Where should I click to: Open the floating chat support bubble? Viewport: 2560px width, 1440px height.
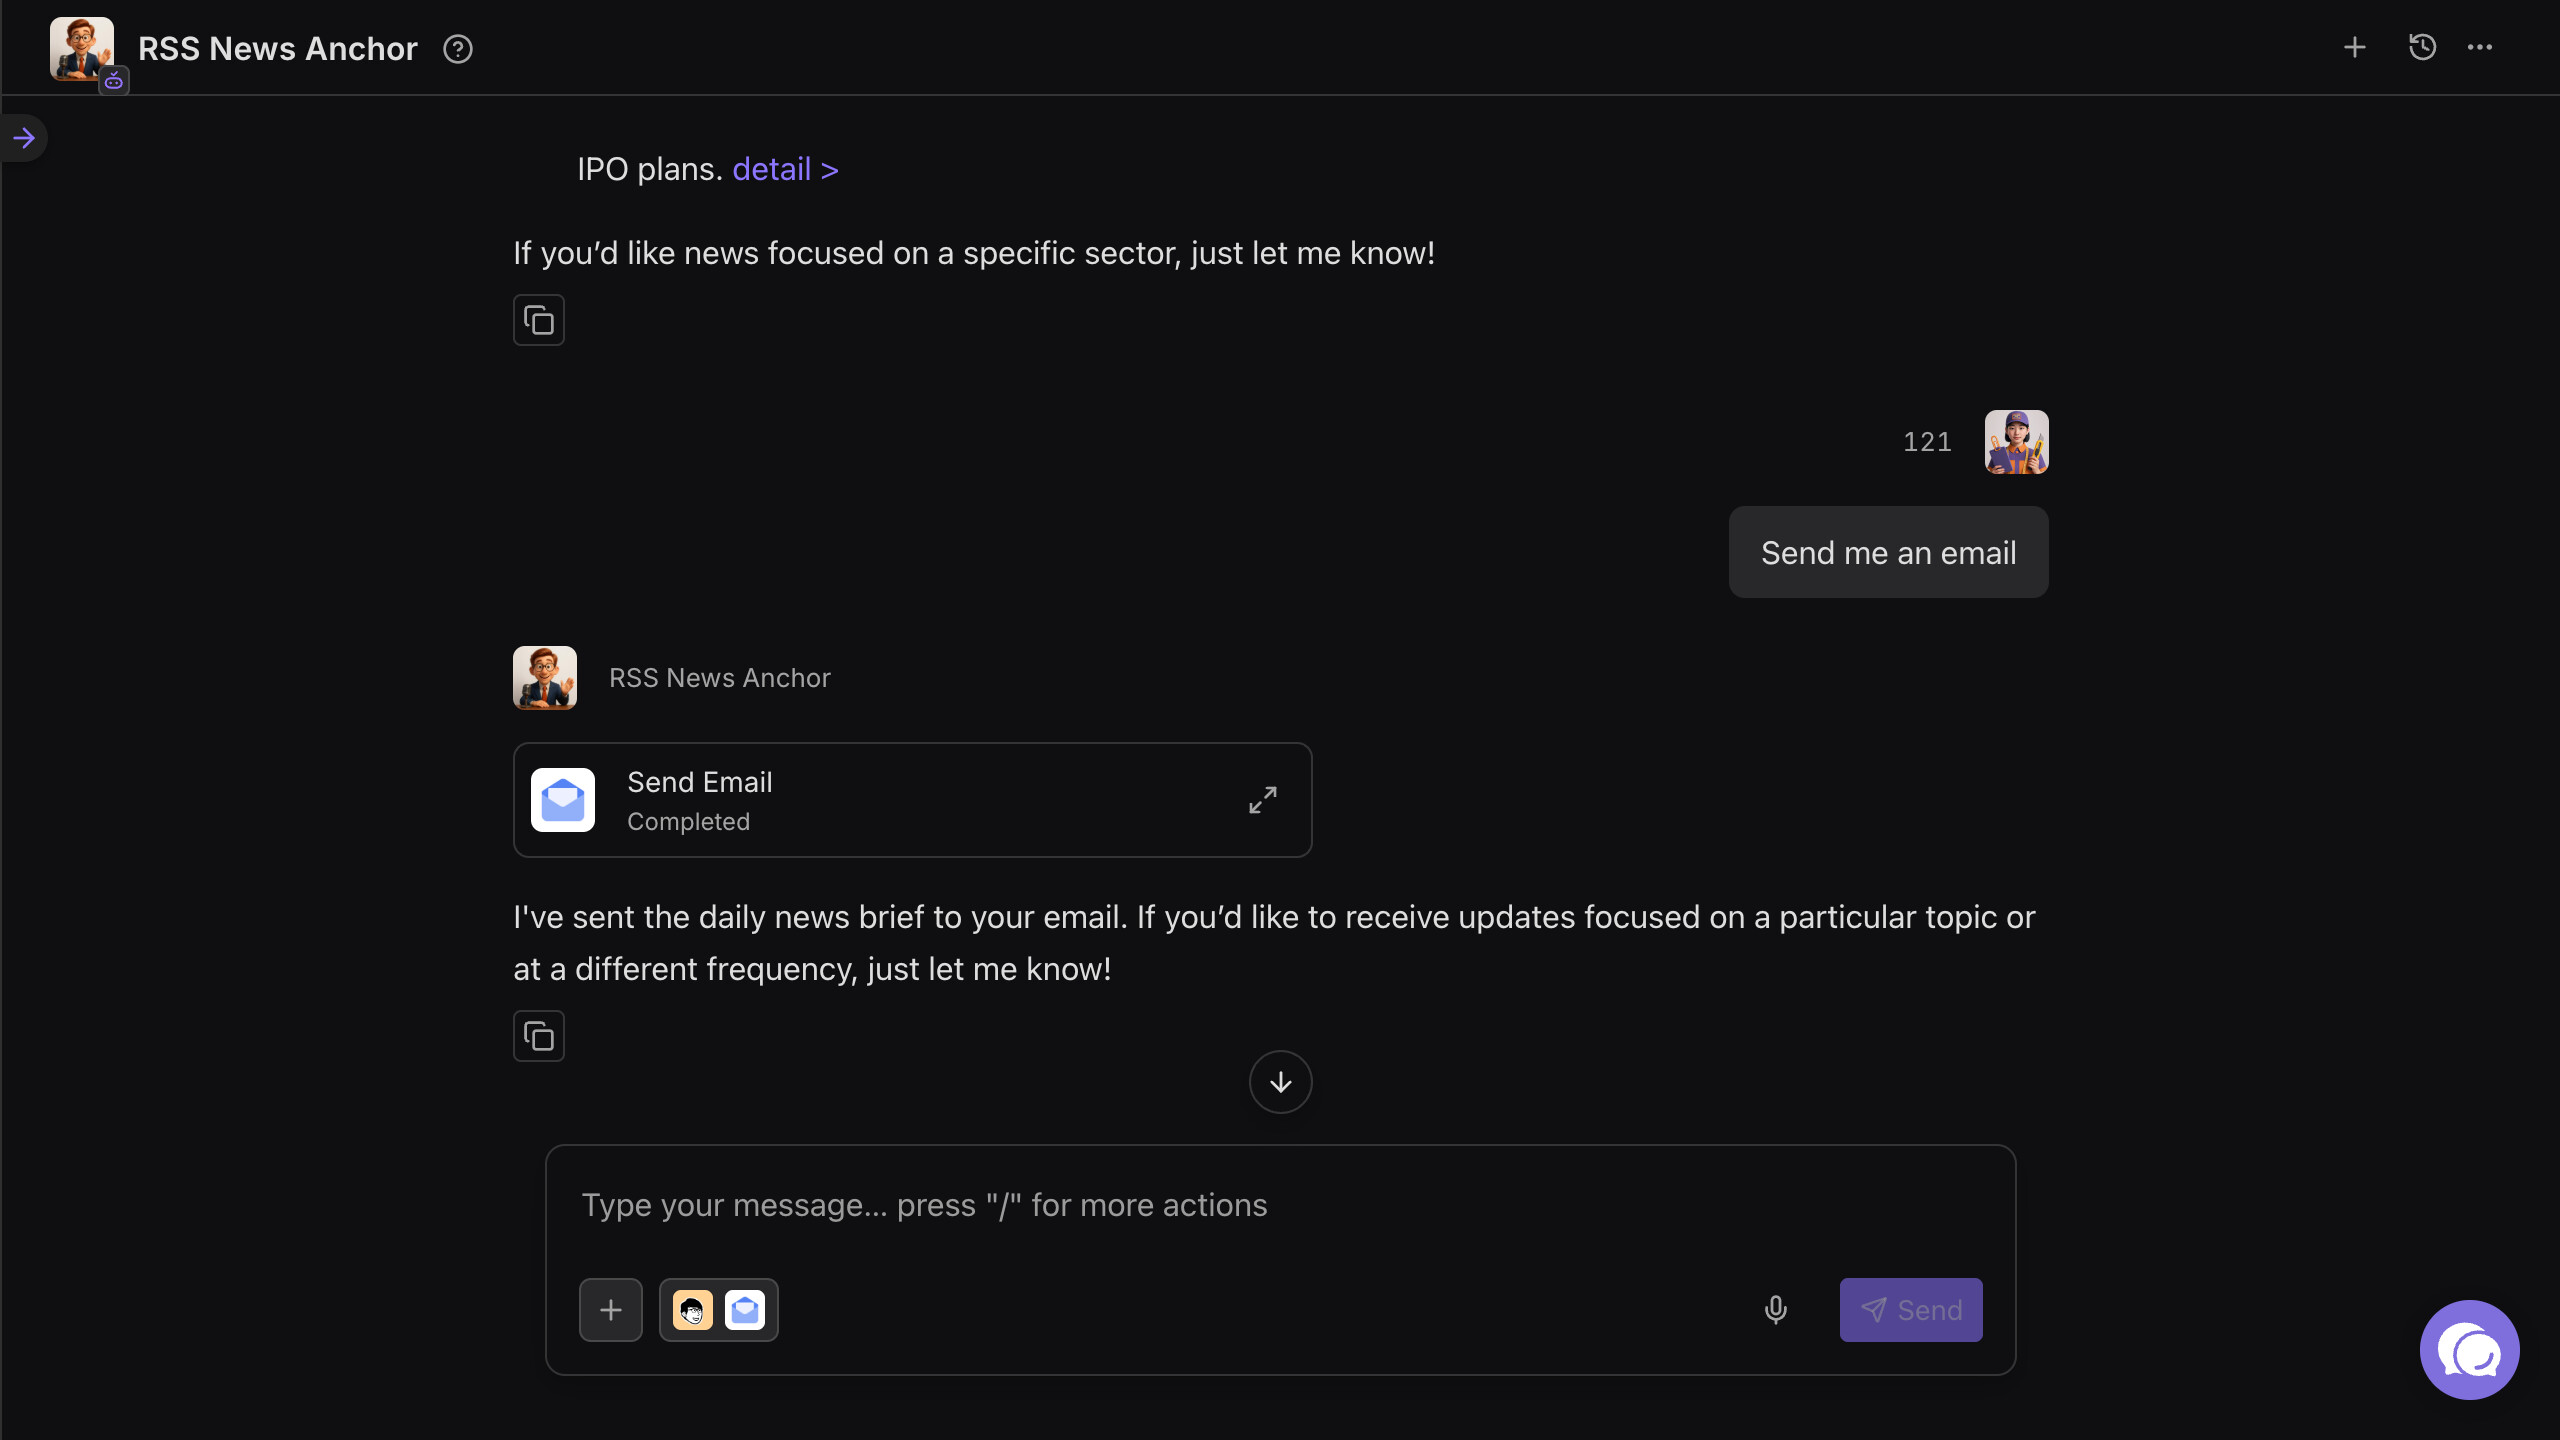pos(2469,1350)
